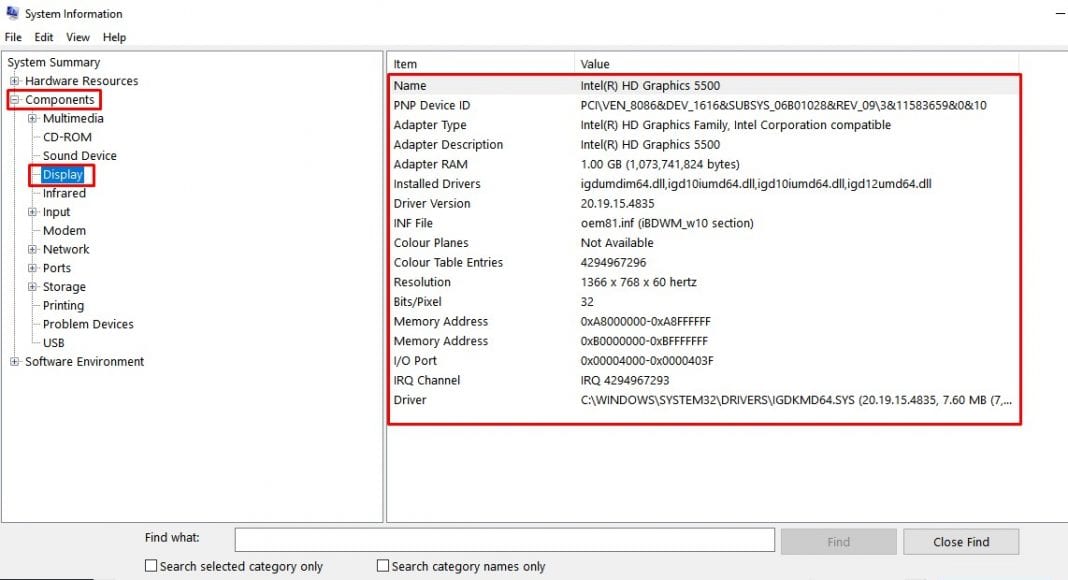Expand the Multimedia node
Image resolution: width=1068 pixels, height=580 pixels.
(31, 118)
